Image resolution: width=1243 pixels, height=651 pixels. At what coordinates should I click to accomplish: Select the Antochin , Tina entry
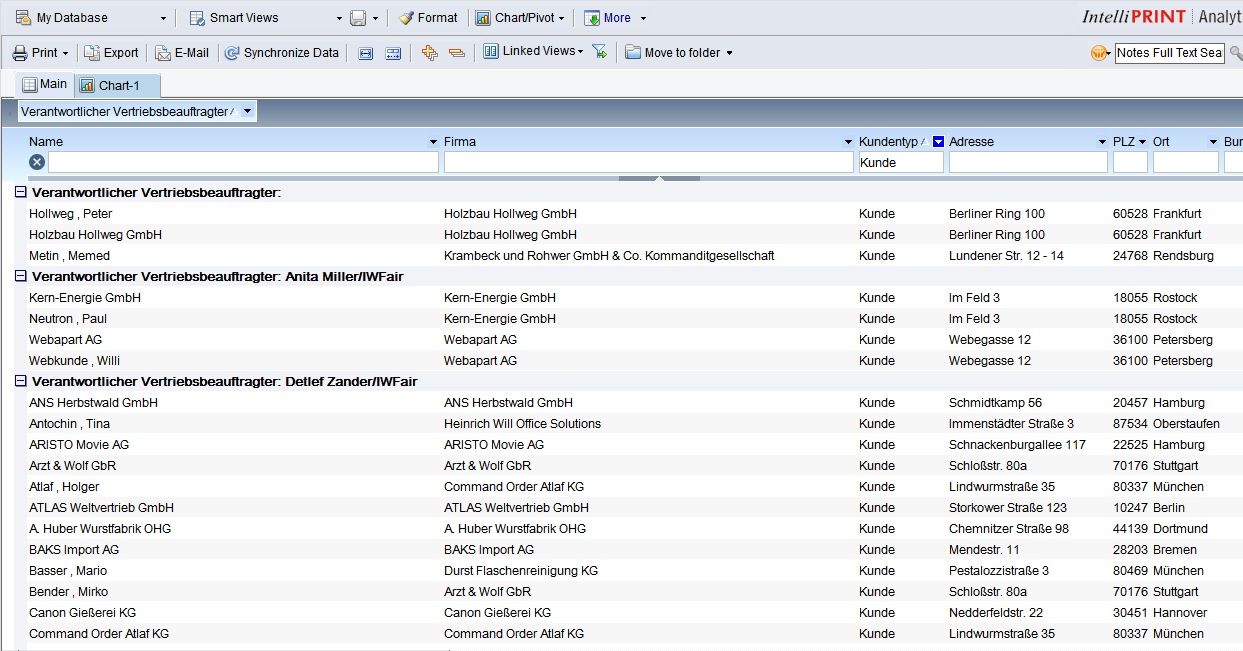click(70, 424)
